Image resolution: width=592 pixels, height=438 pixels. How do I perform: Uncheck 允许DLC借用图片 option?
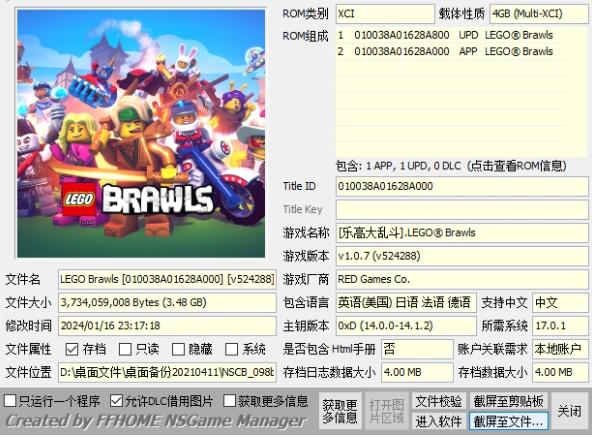[x=116, y=401]
